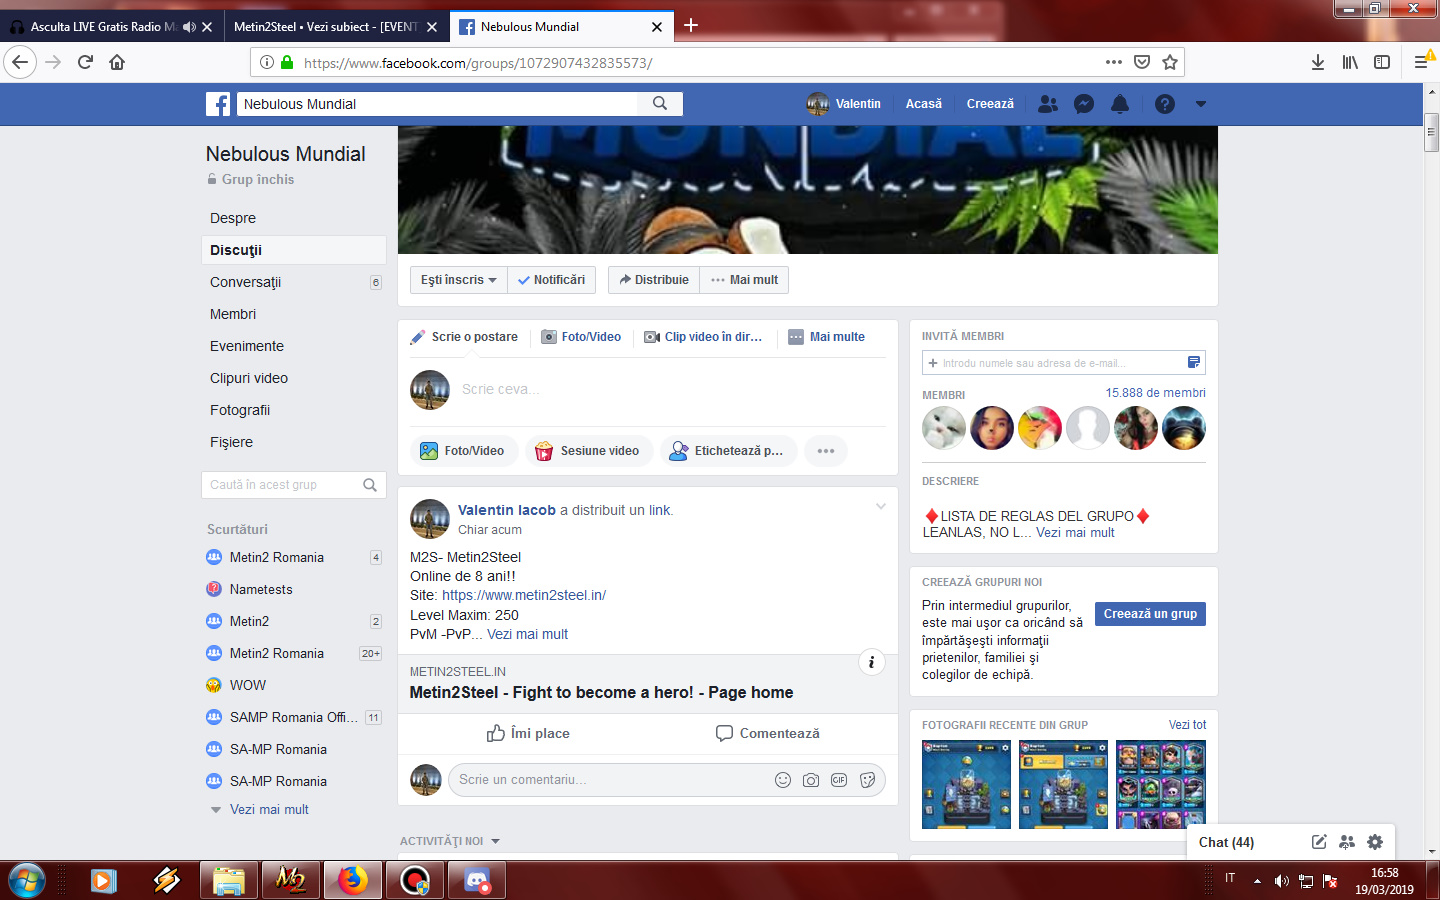Open Fotografii section
Image resolution: width=1440 pixels, height=900 pixels.
240,410
